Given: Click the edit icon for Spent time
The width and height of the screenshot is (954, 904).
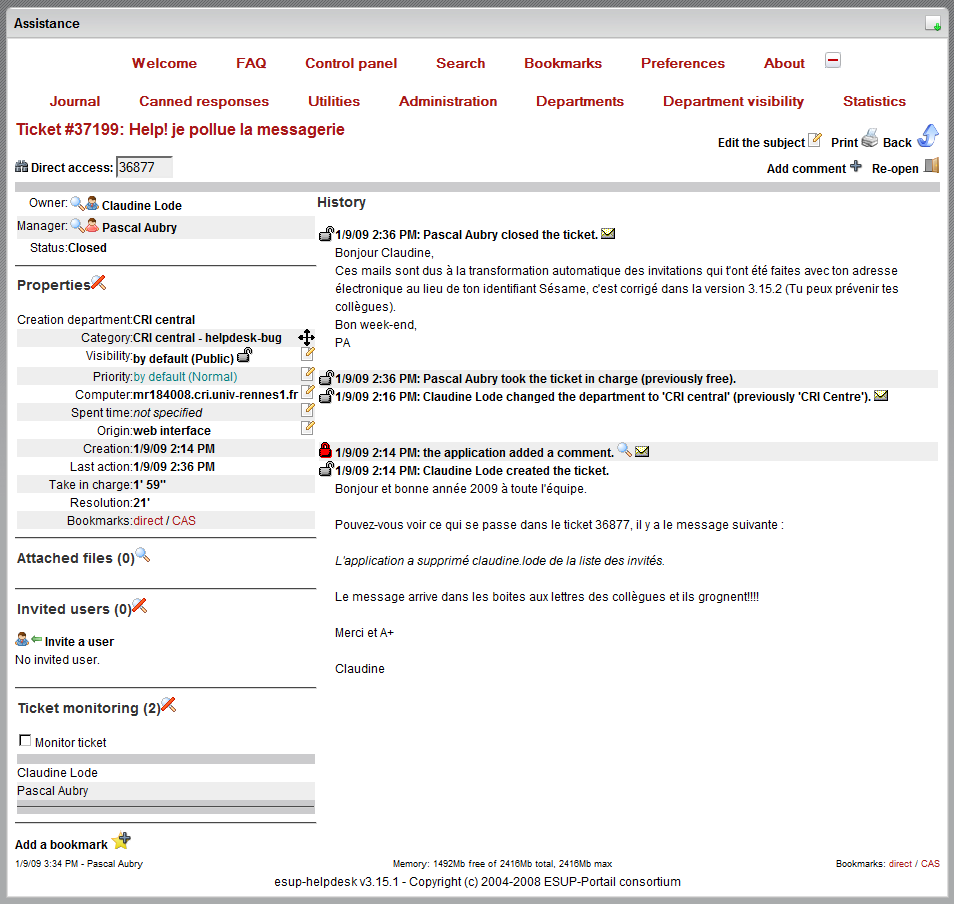Looking at the screenshot, I should pyautogui.click(x=308, y=410).
